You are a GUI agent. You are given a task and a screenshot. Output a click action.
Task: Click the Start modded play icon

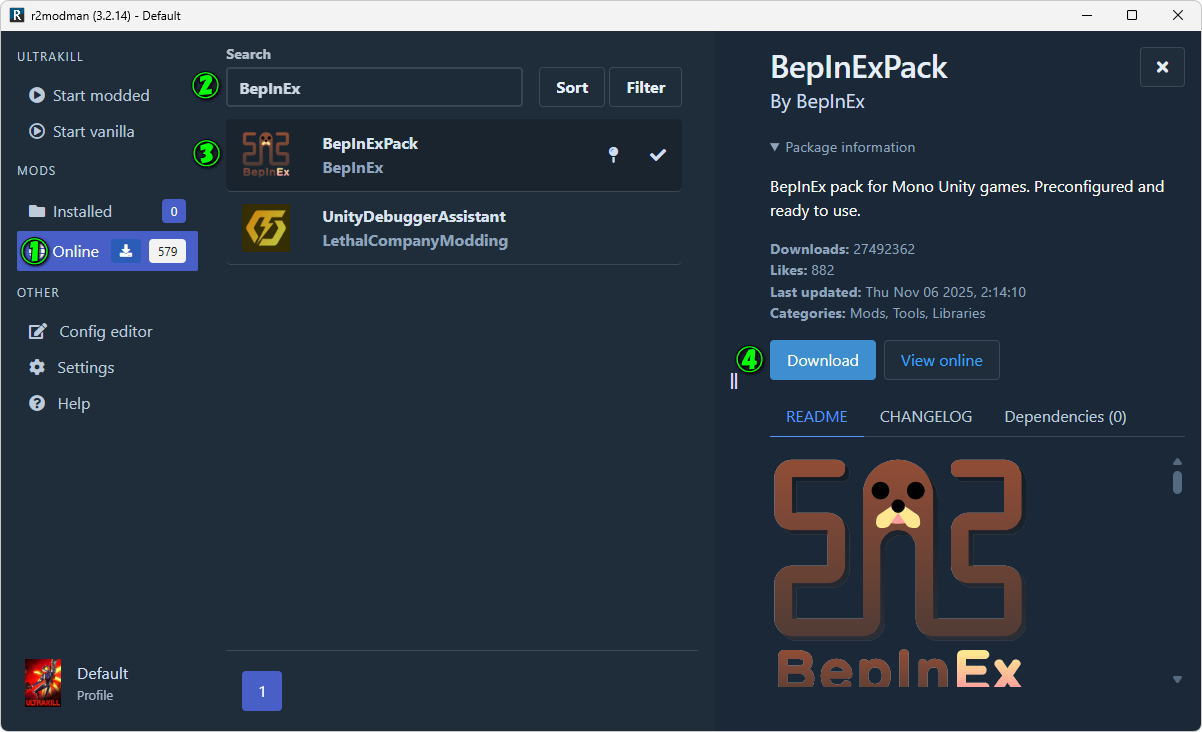[37, 95]
